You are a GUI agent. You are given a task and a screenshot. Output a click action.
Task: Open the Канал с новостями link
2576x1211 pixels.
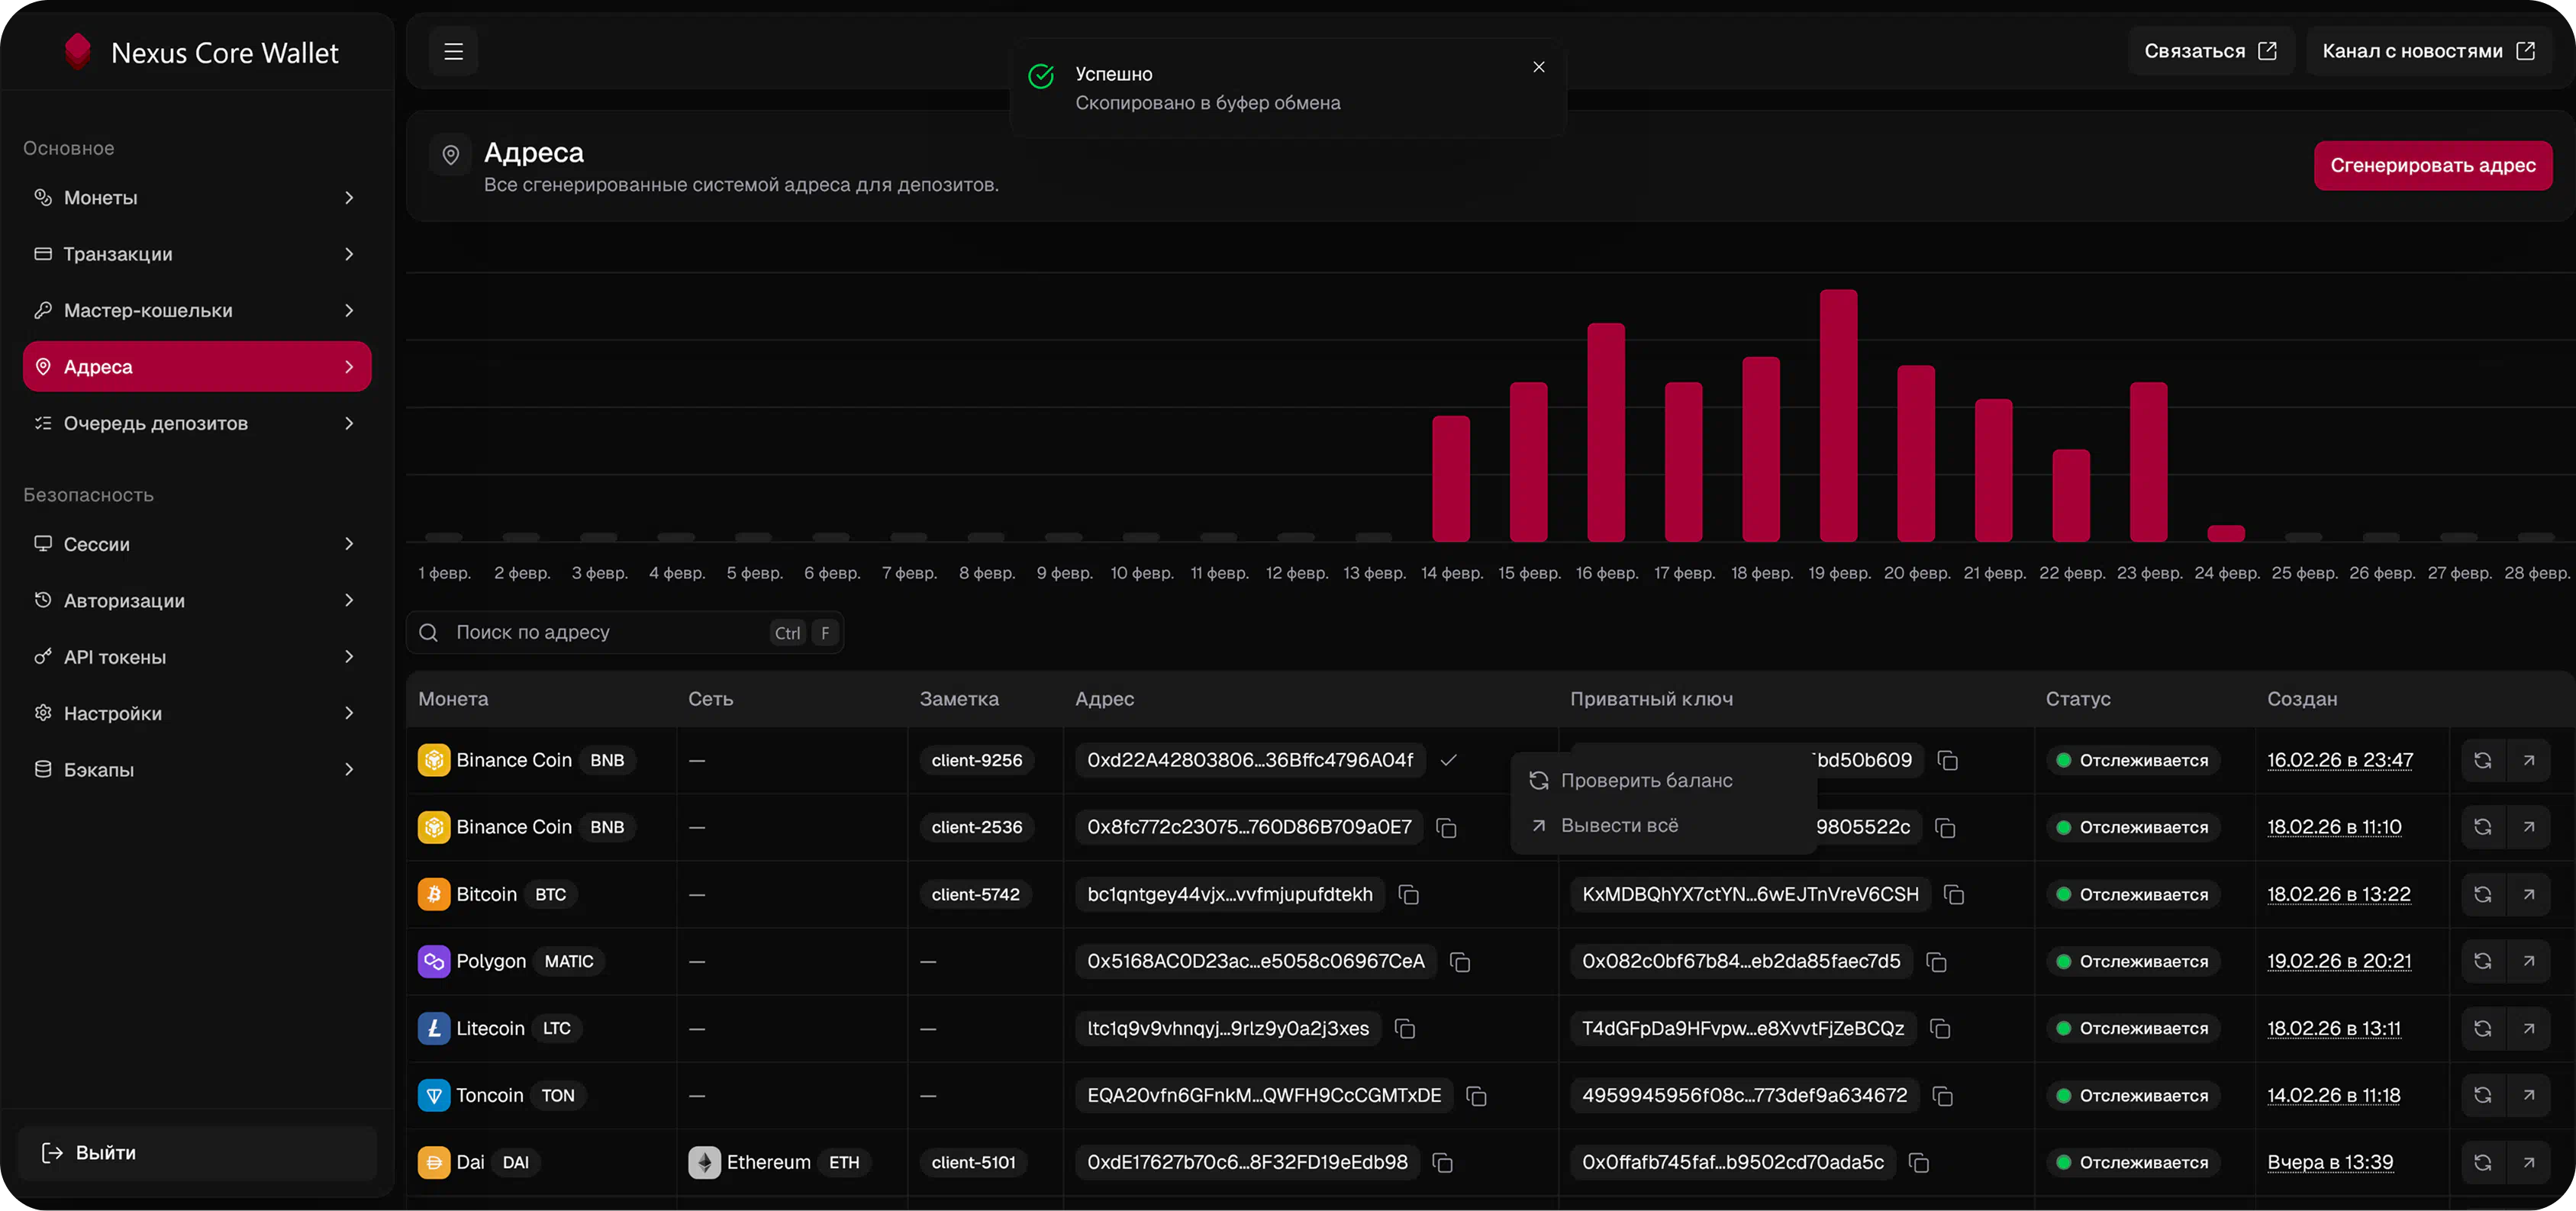click(2427, 51)
